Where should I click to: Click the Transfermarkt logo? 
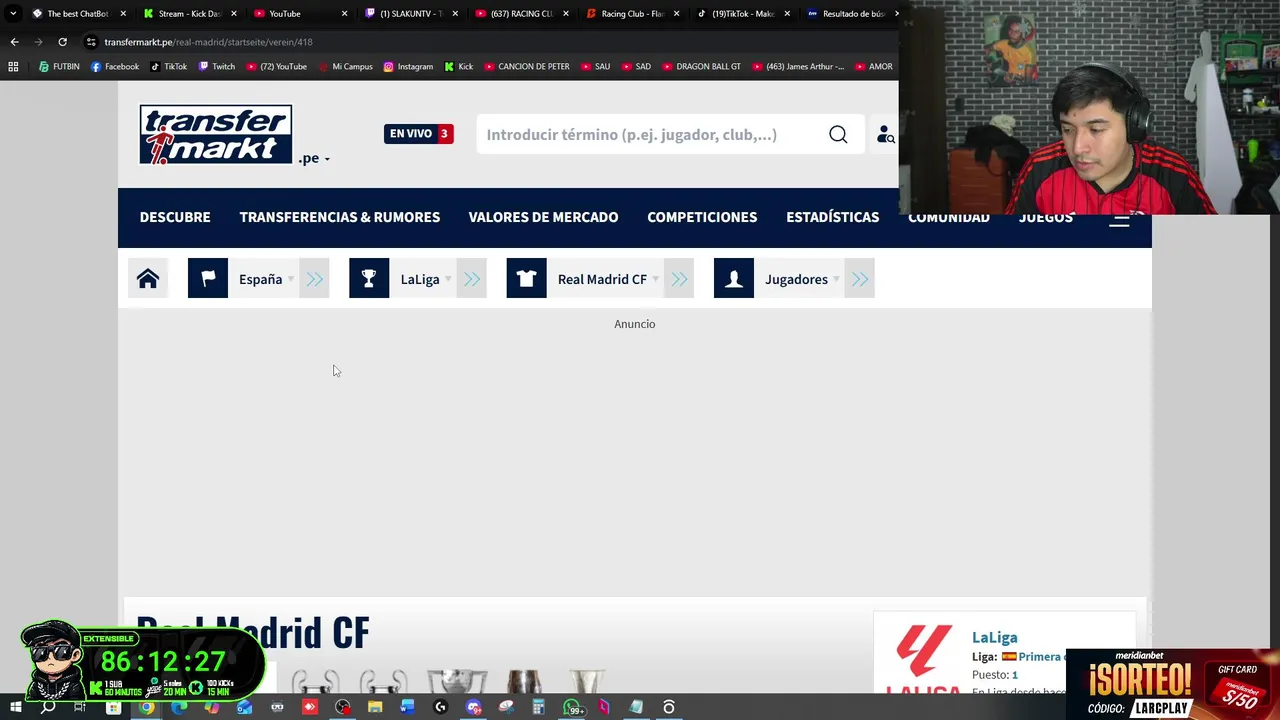click(216, 134)
